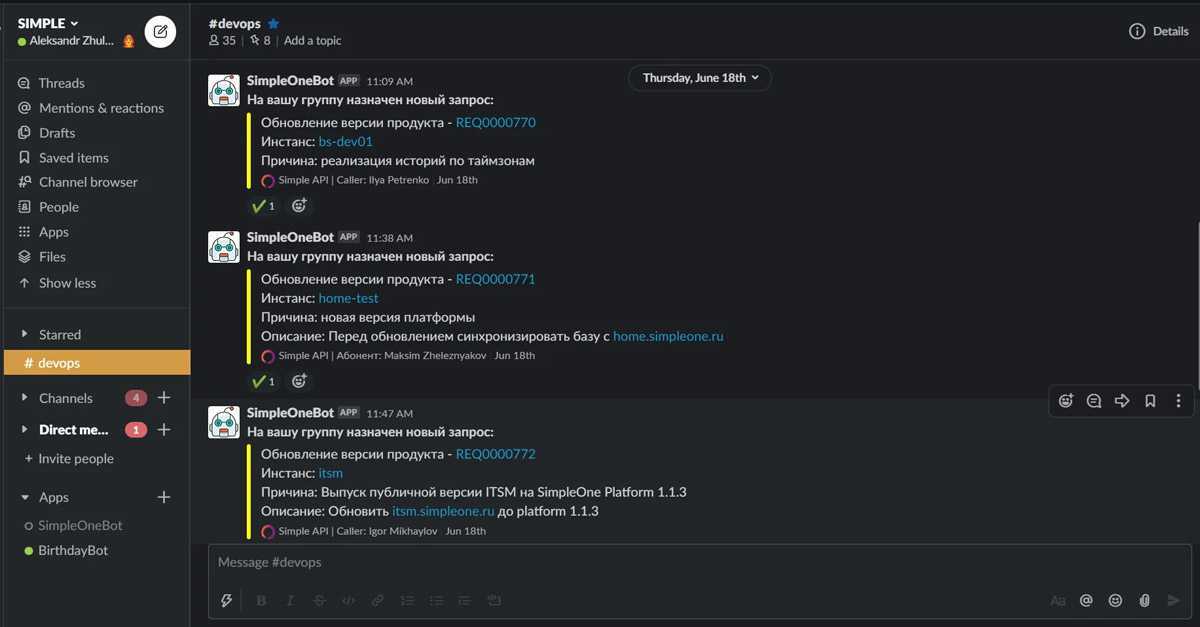Image resolution: width=1200 pixels, height=627 pixels.
Task: Open the SIMPLE workspace menu
Action: 48,23
